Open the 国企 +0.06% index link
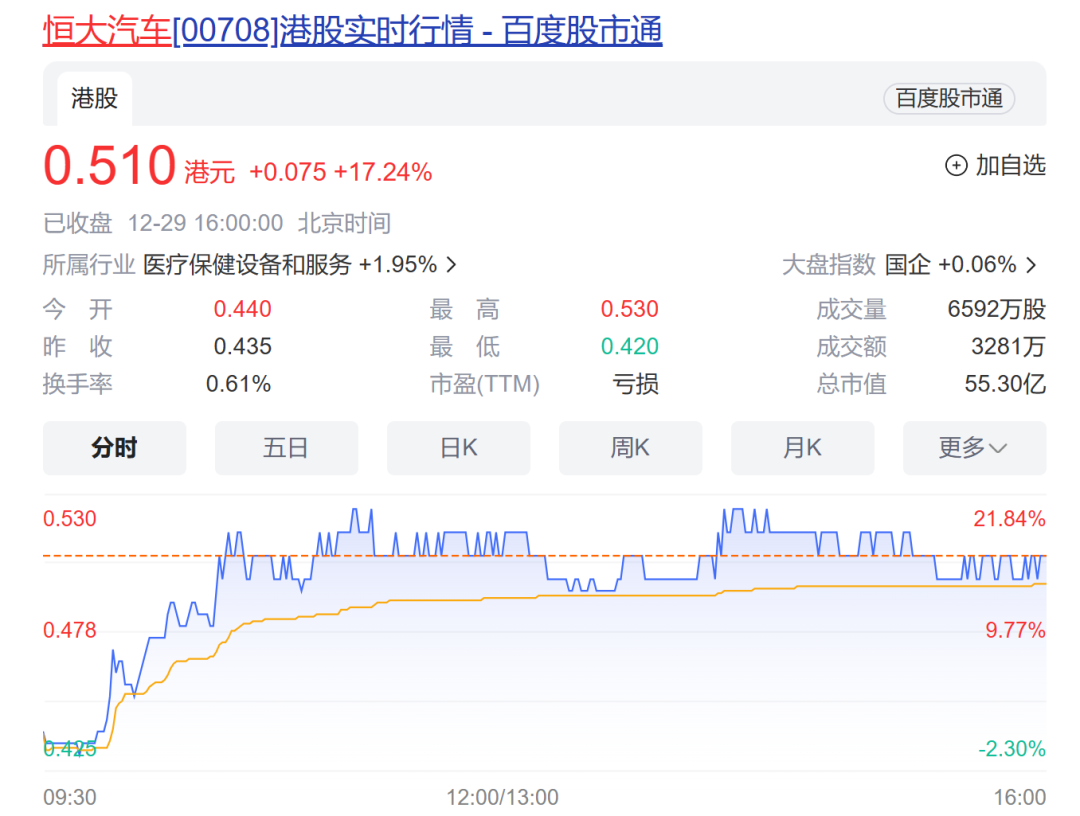Image resolution: width=1080 pixels, height=816 pixels. tap(950, 264)
